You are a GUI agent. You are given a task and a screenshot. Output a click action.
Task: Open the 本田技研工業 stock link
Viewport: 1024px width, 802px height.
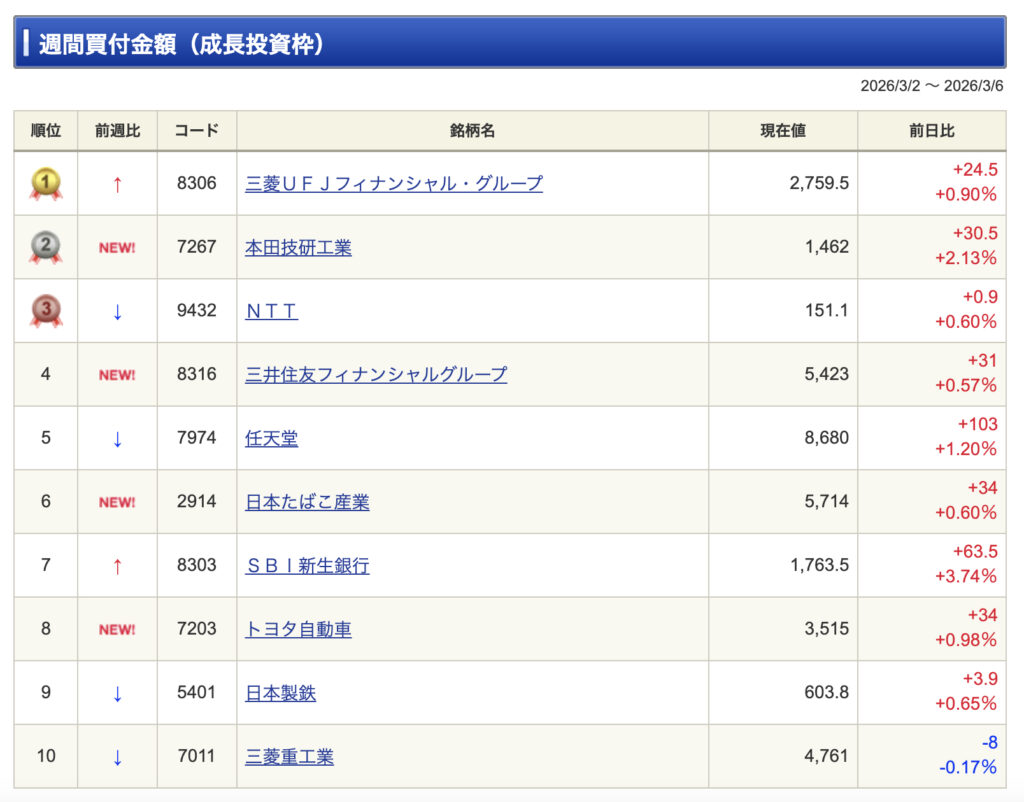point(298,248)
